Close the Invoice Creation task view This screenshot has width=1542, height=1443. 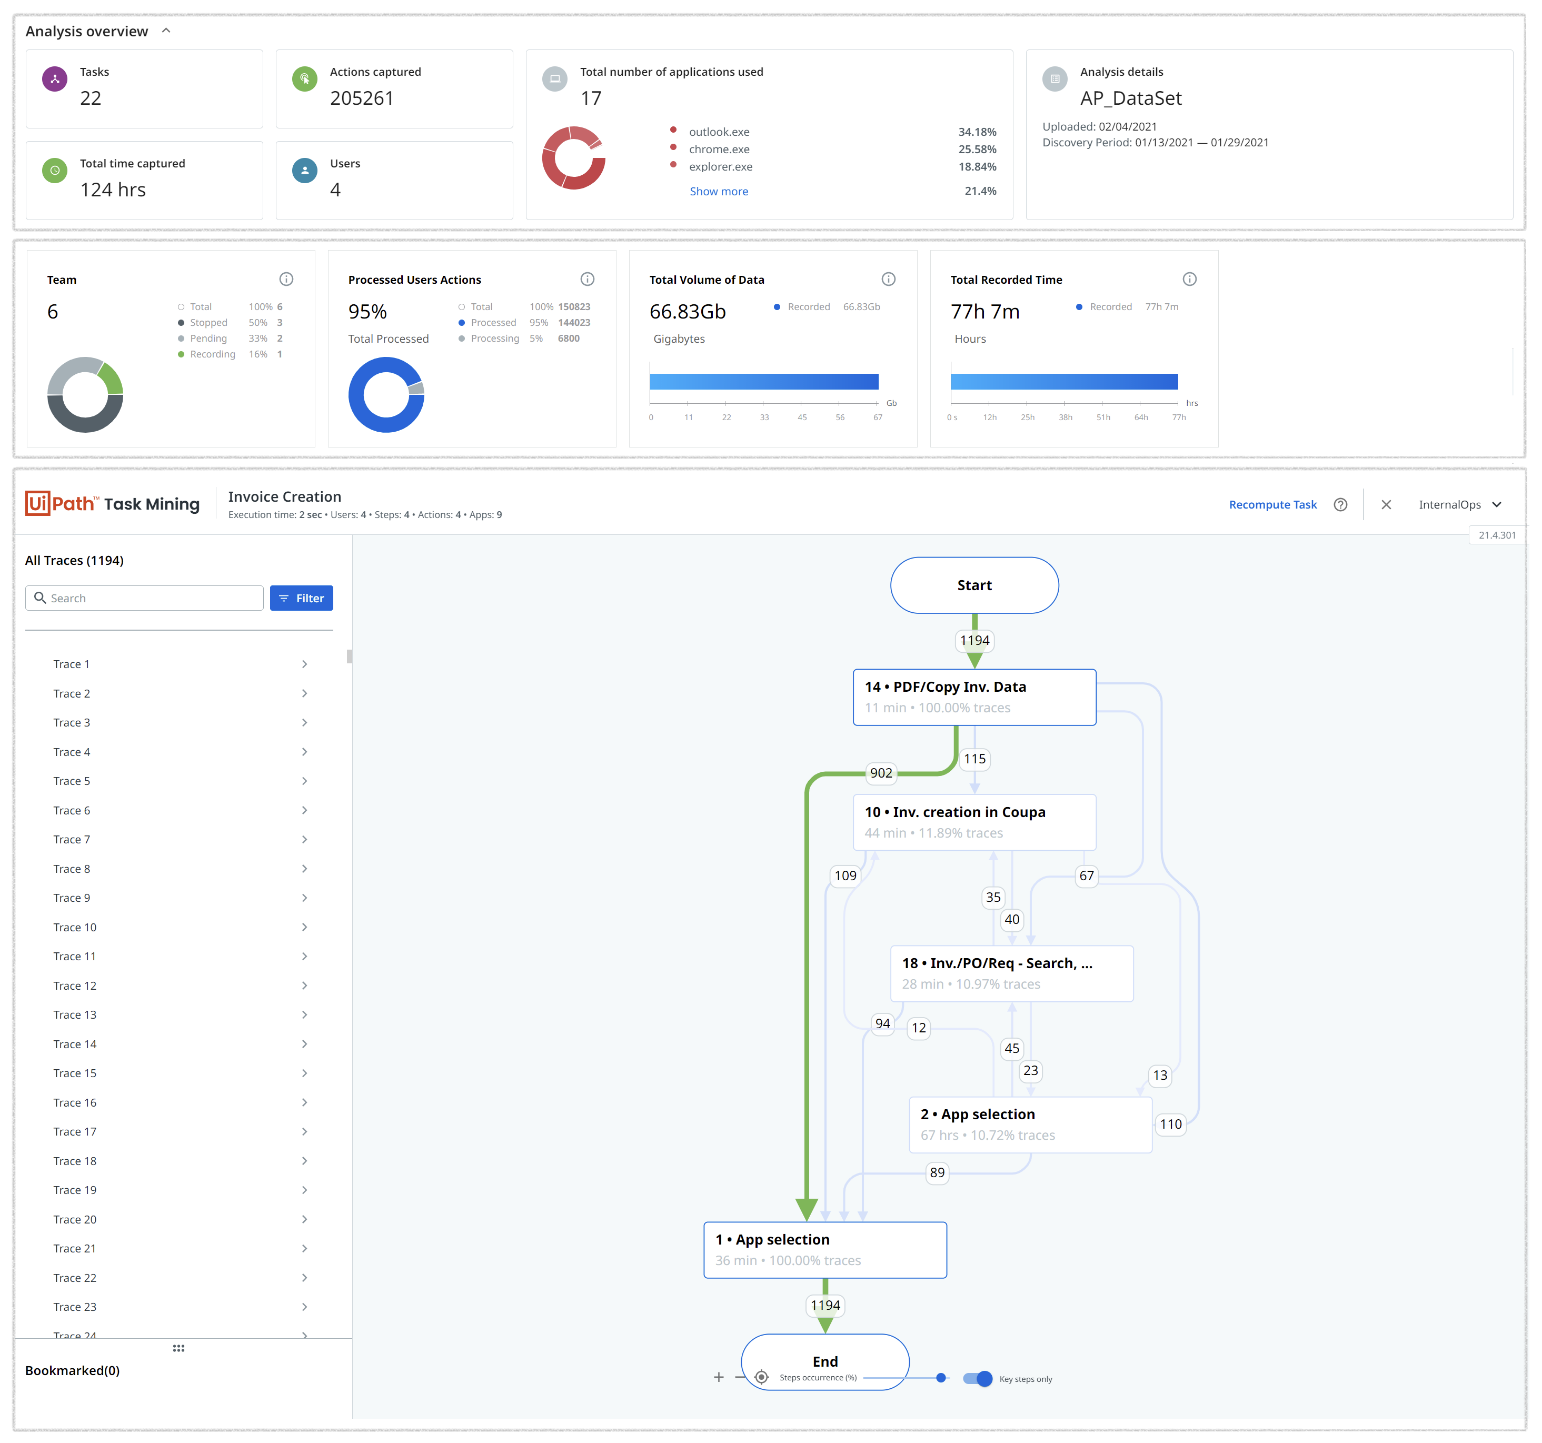coord(1386,505)
